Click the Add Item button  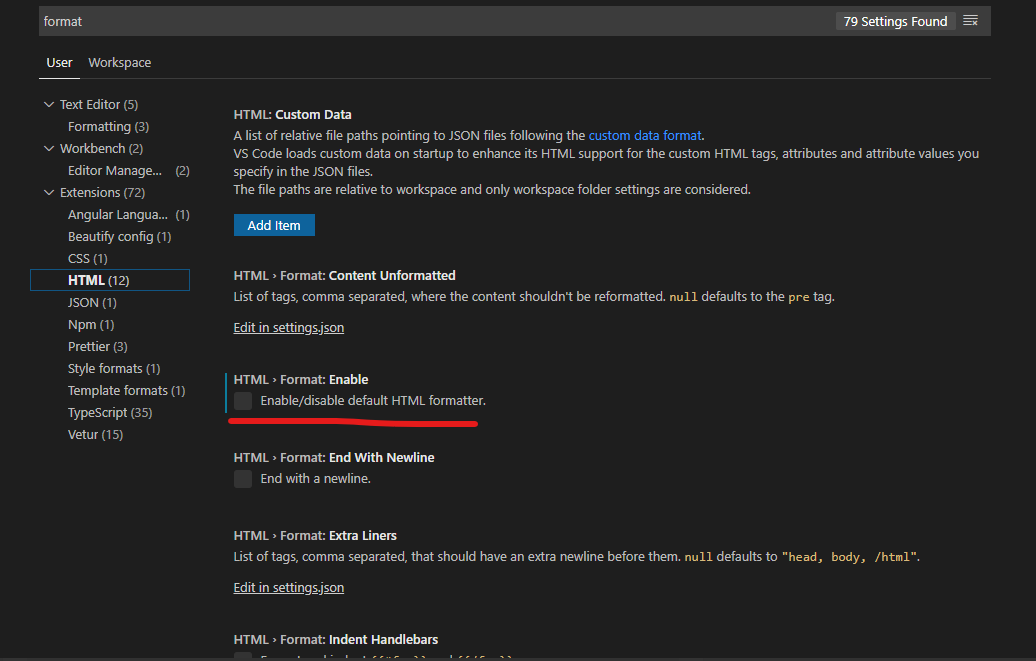click(x=274, y=225)
